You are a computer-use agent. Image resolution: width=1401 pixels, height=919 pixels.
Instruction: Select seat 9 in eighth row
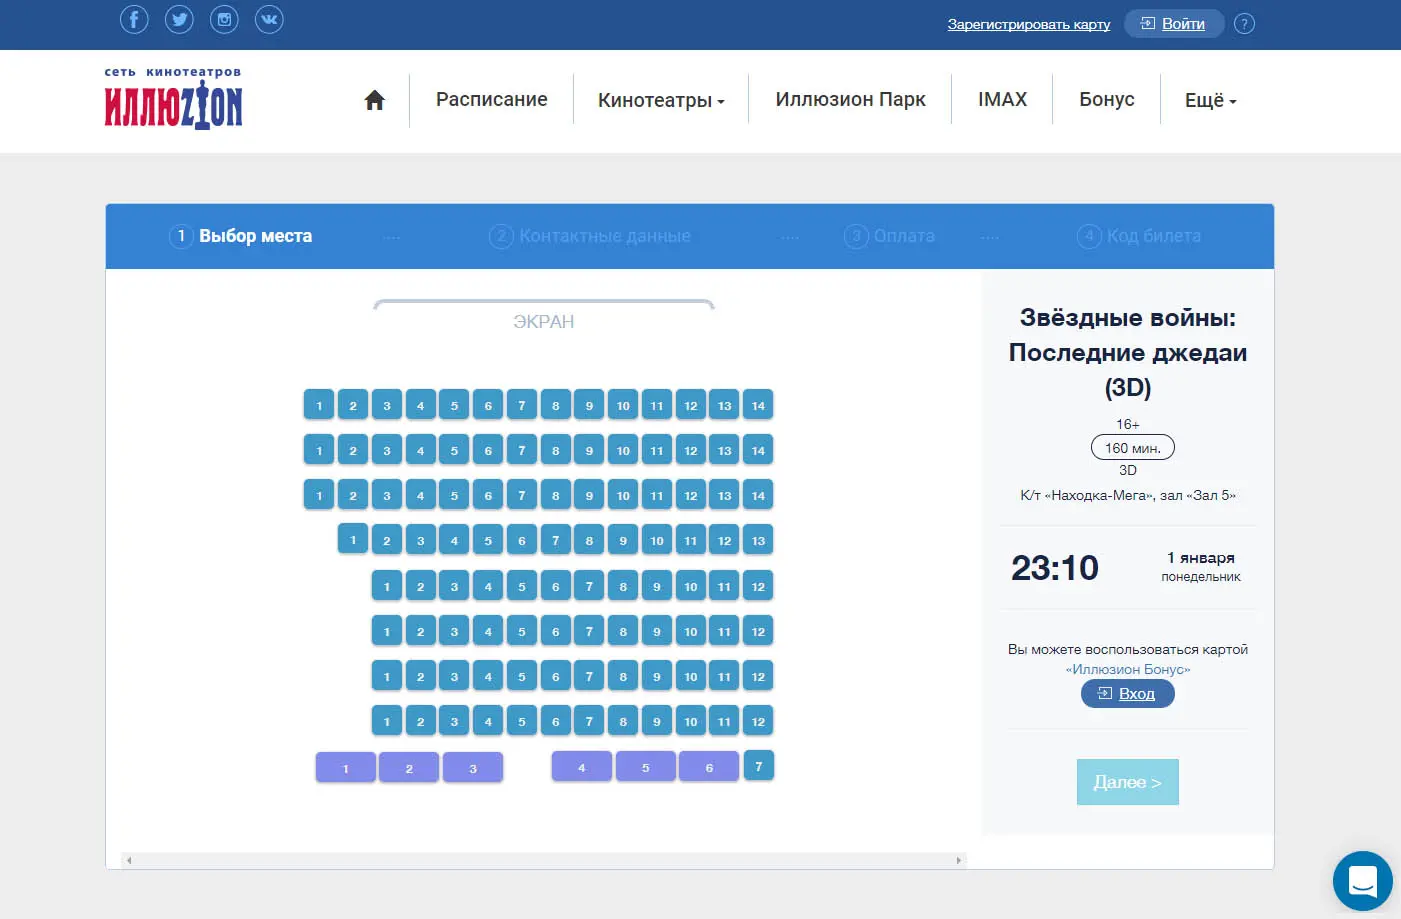point(657,721)
